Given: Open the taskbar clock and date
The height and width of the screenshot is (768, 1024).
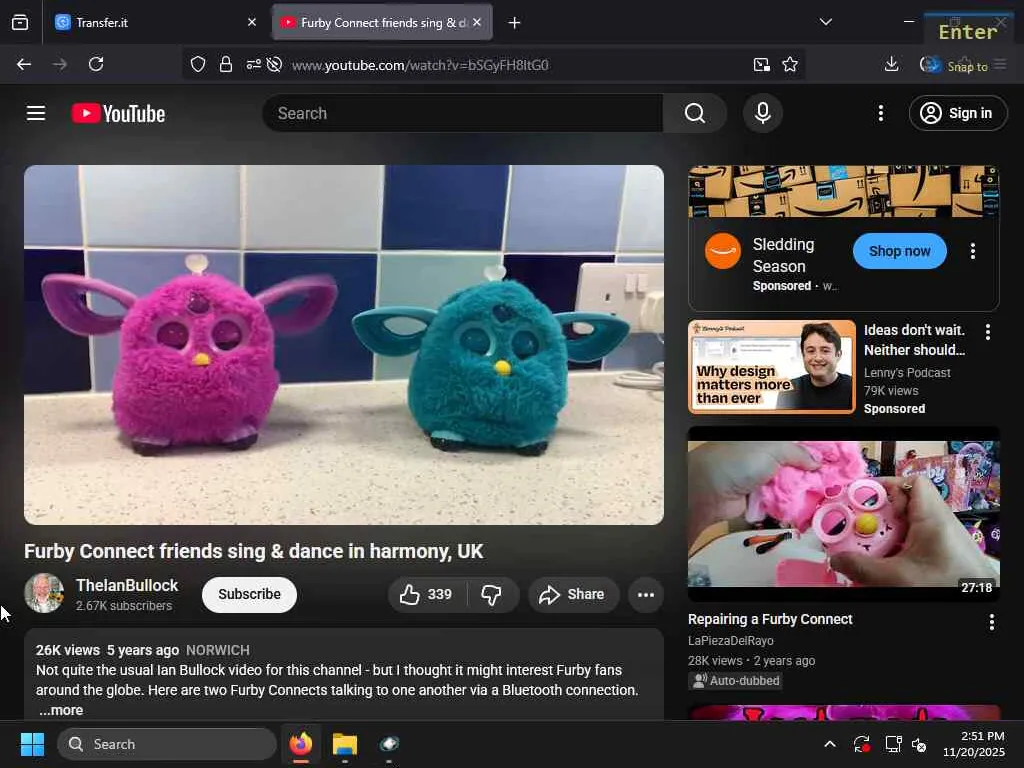Looking at the screenshot, I should tap(974, 744).
